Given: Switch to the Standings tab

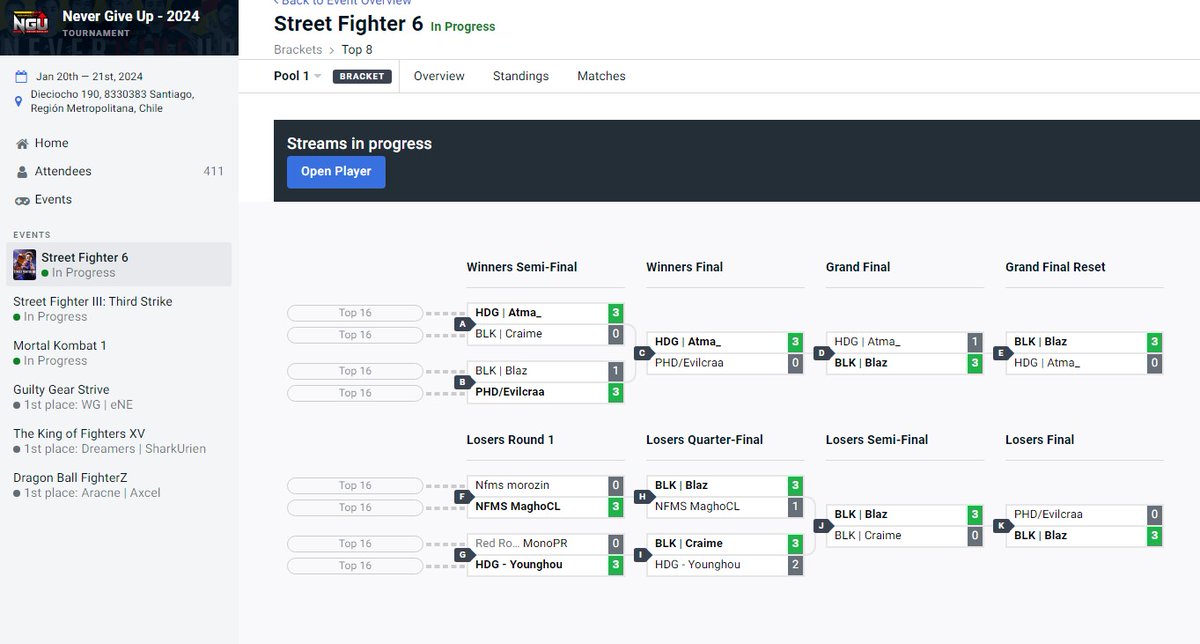Looking at the screenshot, I should click(x=521, y=76).
